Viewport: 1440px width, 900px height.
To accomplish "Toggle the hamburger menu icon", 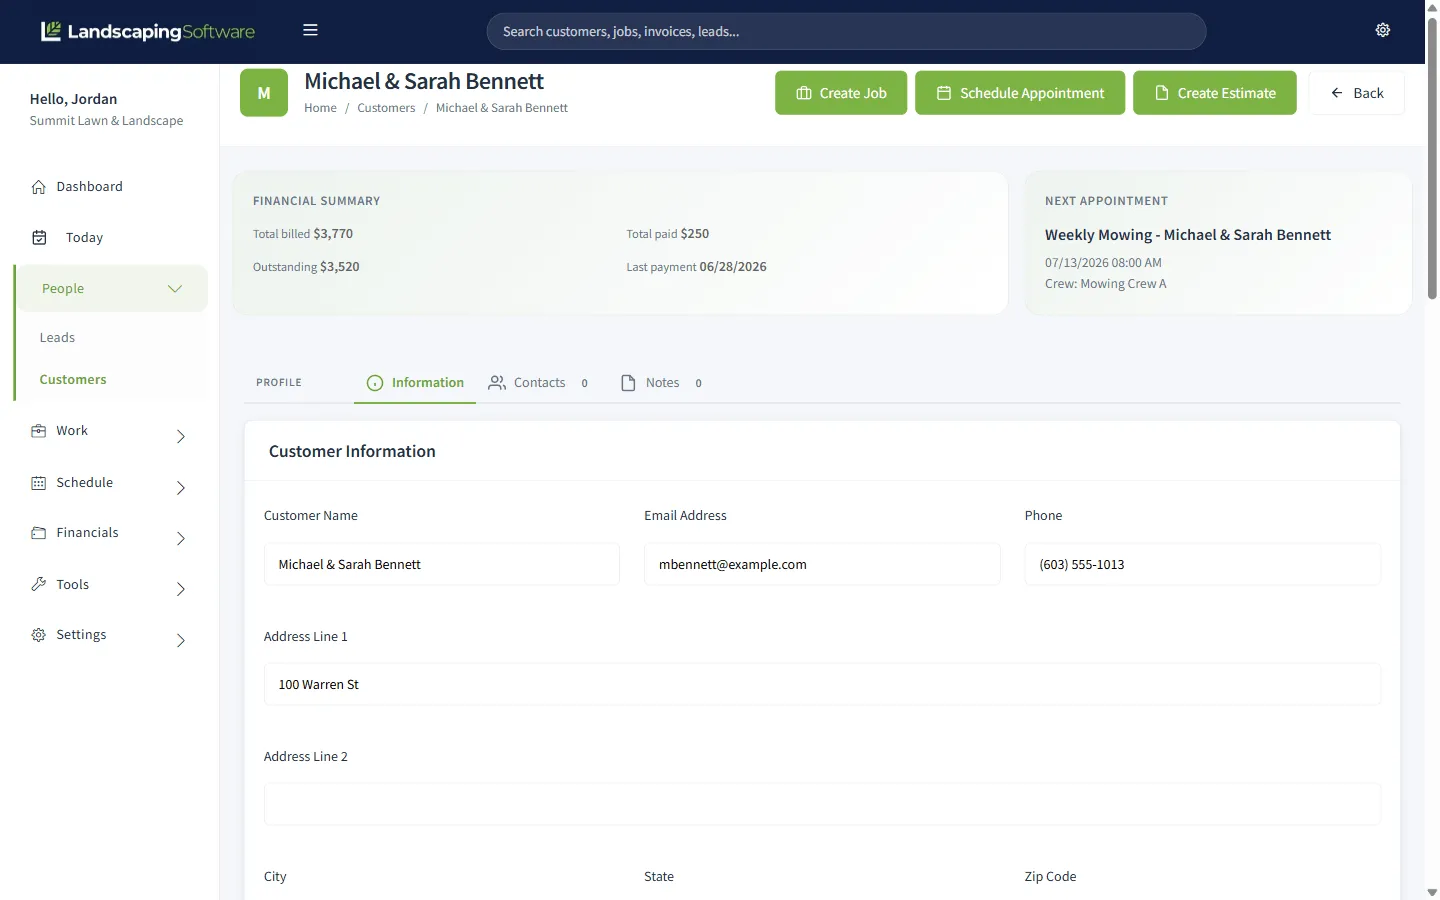I will (310, 30).
